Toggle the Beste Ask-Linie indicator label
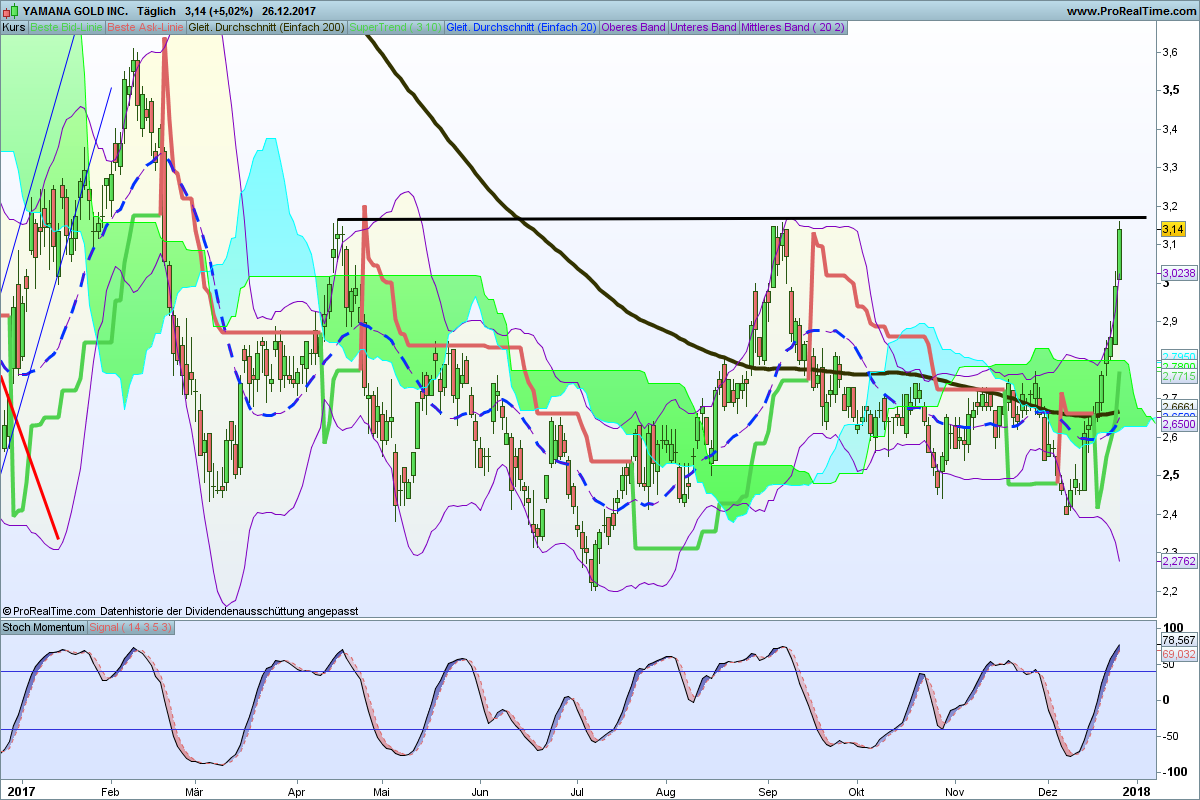Screen dimensions: 1200x800 (144, 27)
